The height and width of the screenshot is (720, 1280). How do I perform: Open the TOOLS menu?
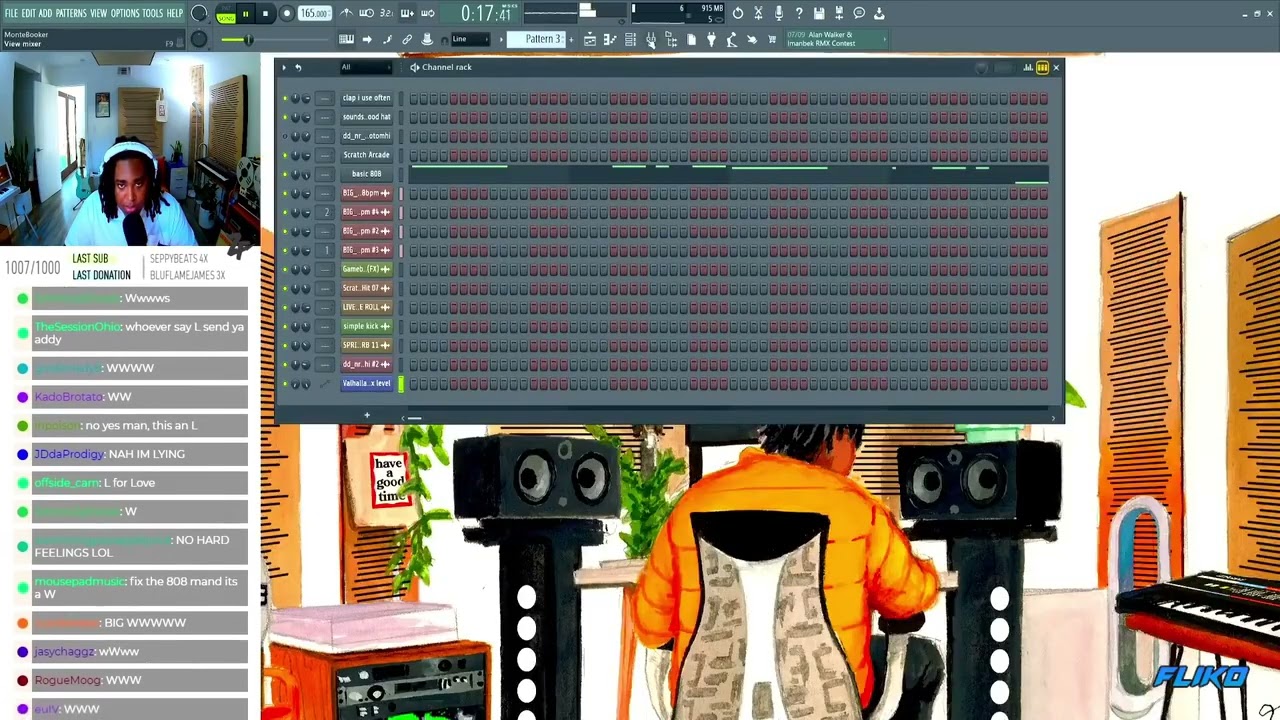(152, 14)
